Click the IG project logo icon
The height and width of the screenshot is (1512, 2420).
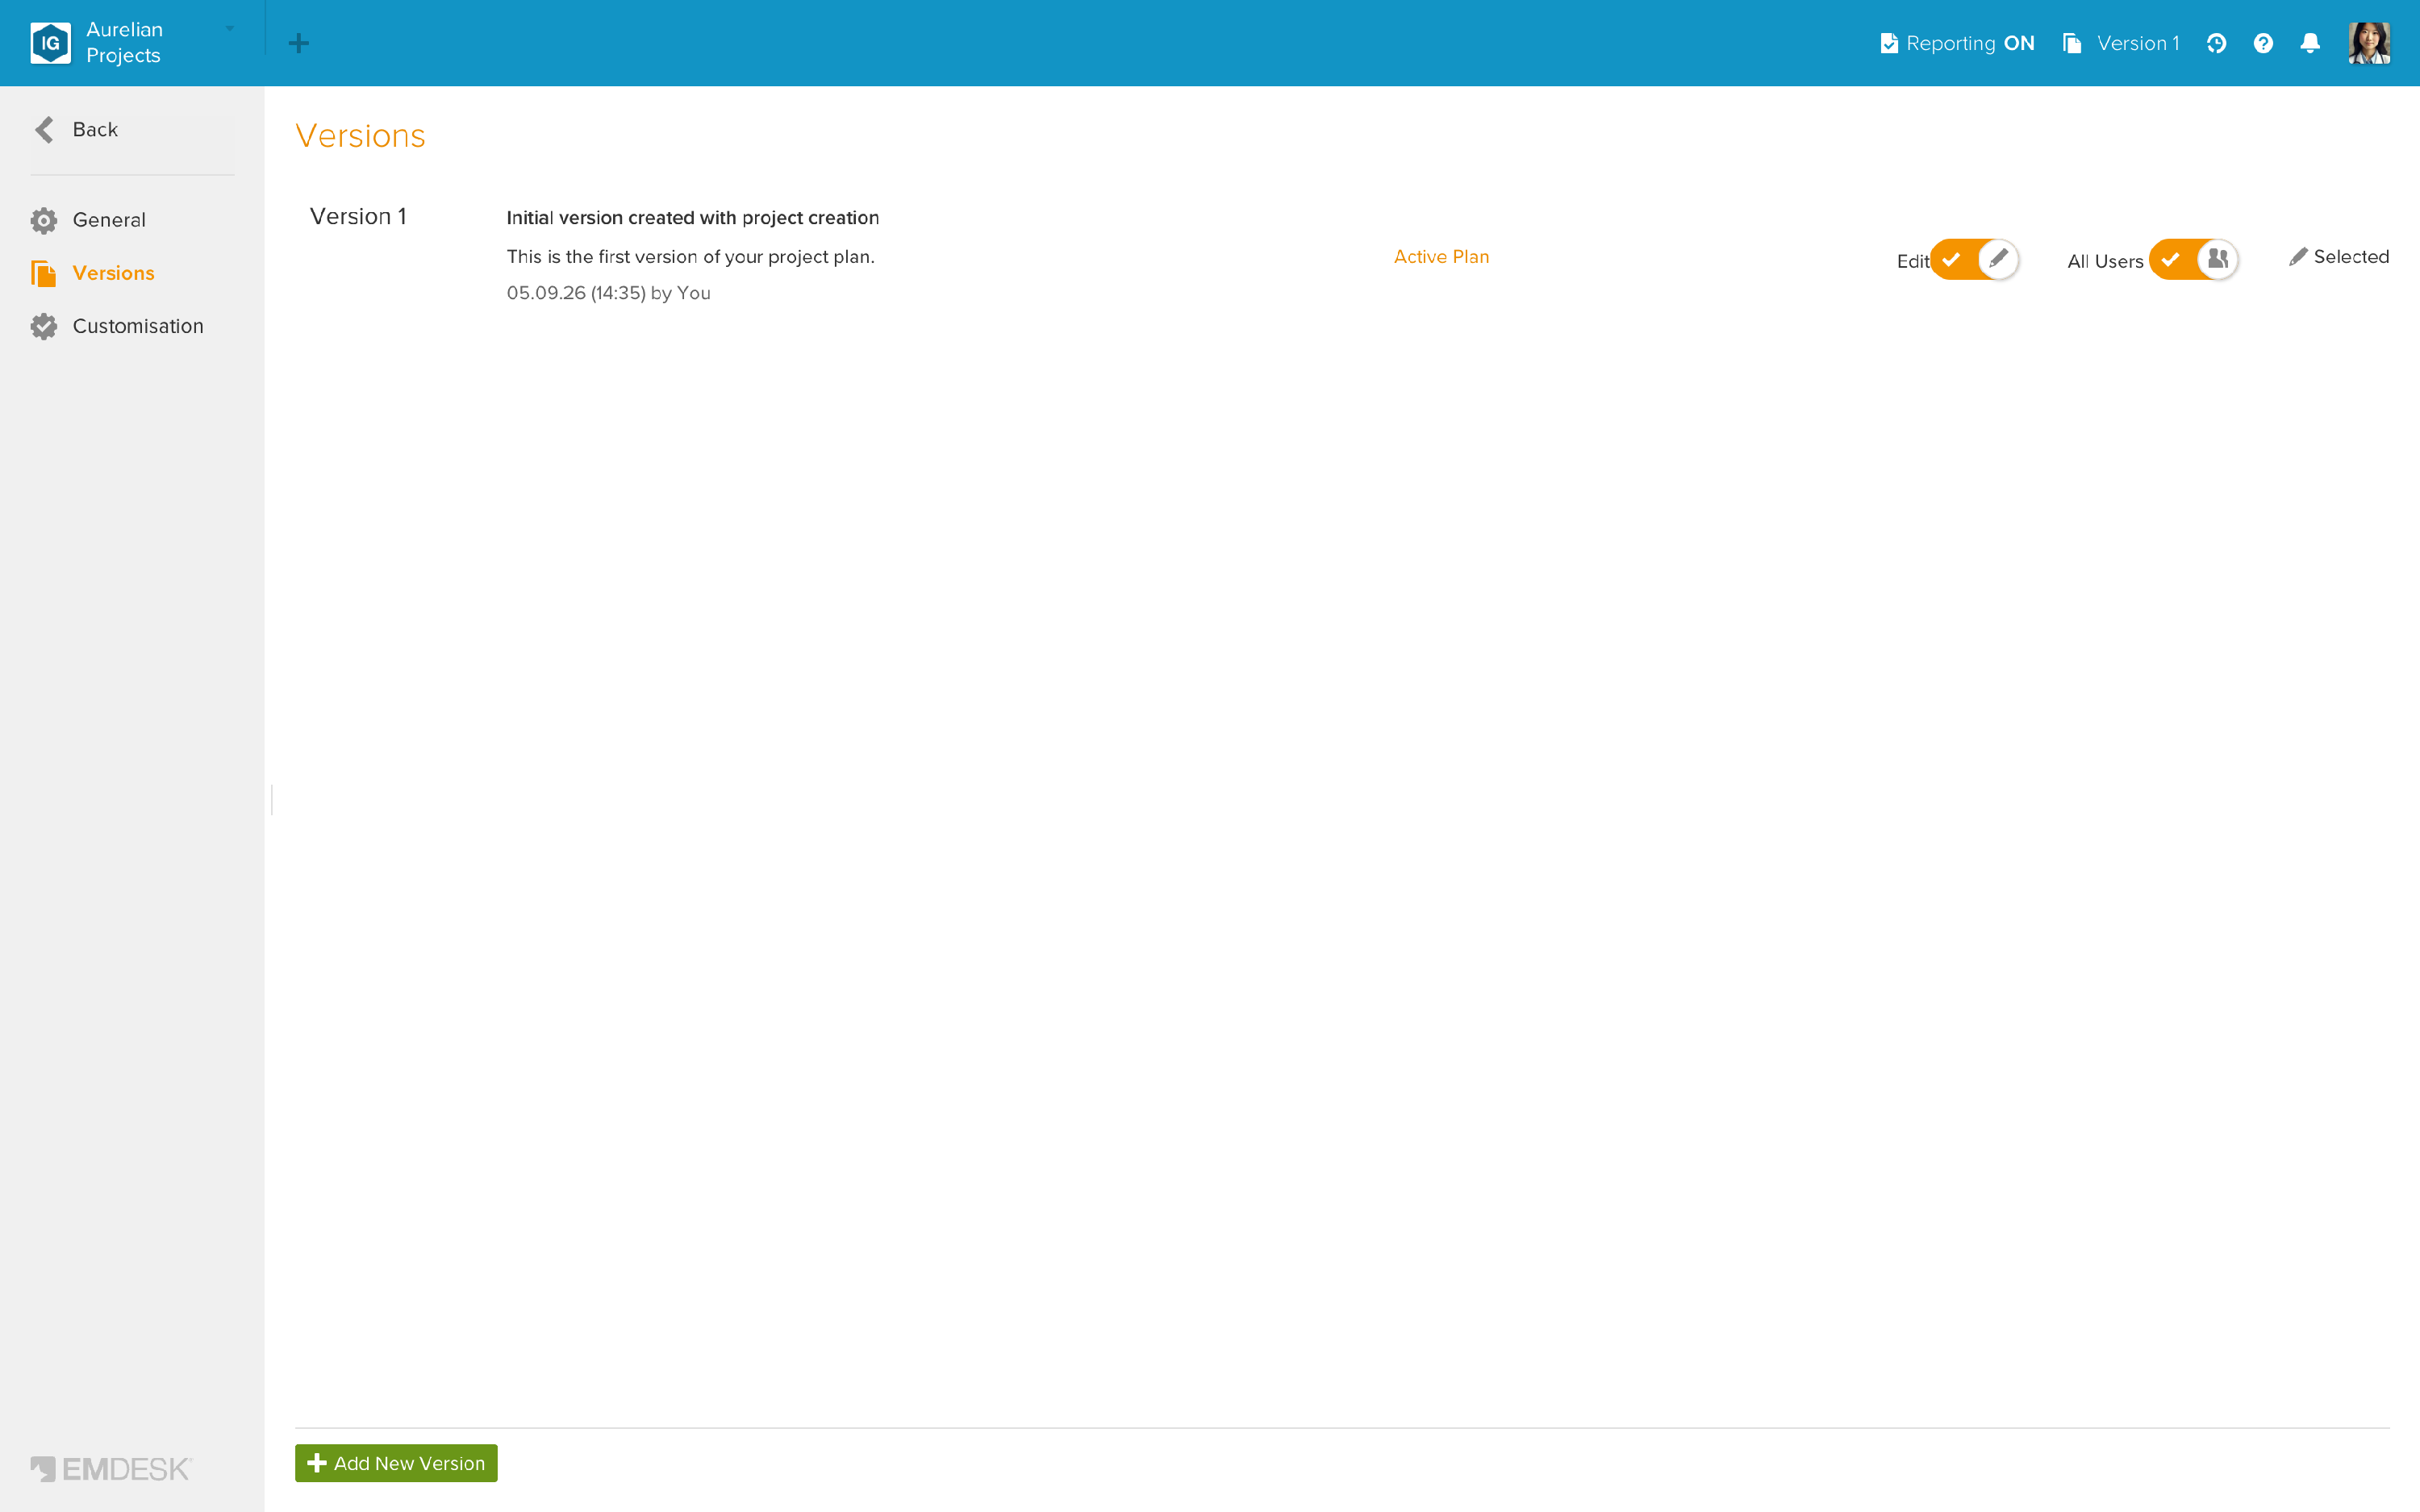tap(50, 43)
